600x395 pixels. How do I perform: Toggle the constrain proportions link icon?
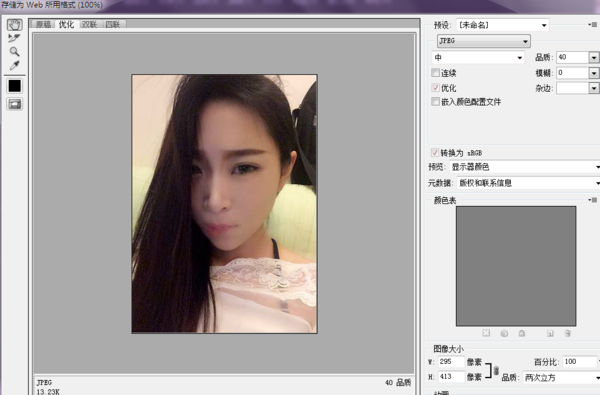pyautogui.click(x=496, y=370)
